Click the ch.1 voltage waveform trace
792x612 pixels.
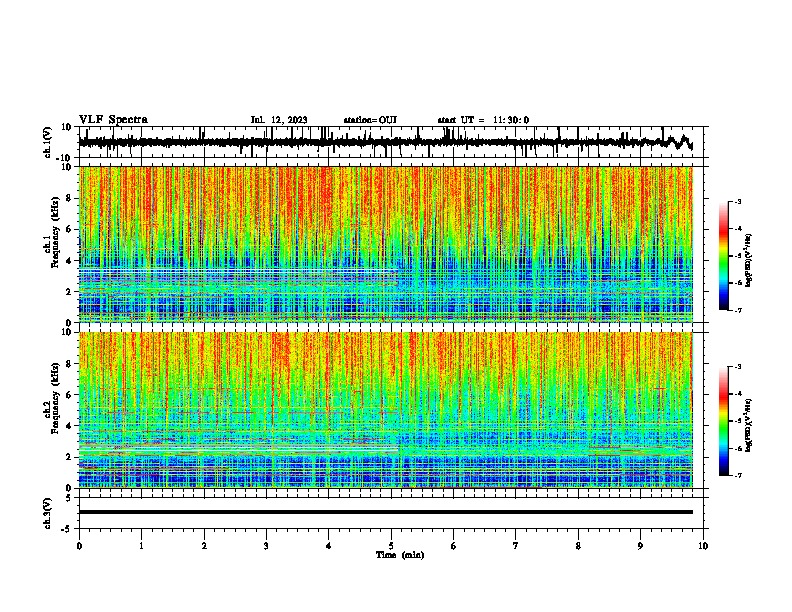pos(386,142)
